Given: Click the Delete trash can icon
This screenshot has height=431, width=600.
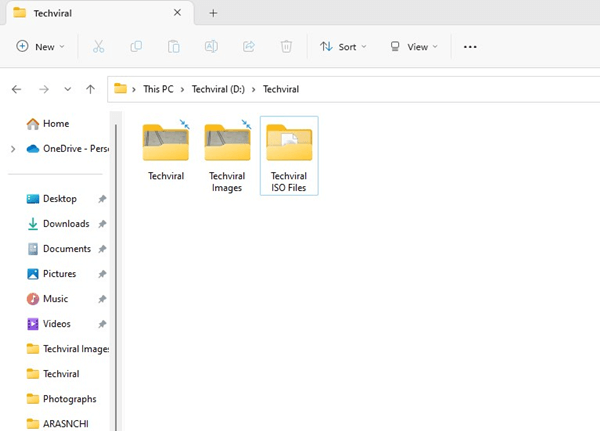Looking at the screenshot, I should tap(286, 47).
